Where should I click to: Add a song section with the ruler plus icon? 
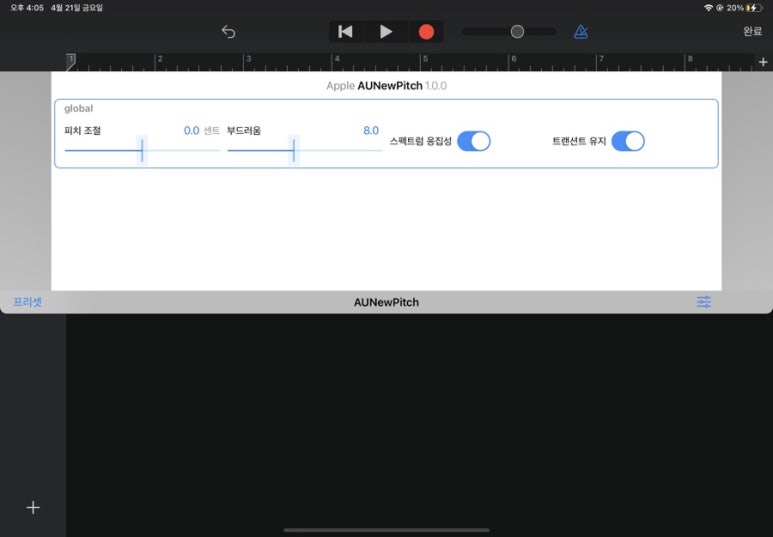coord(763,62)
